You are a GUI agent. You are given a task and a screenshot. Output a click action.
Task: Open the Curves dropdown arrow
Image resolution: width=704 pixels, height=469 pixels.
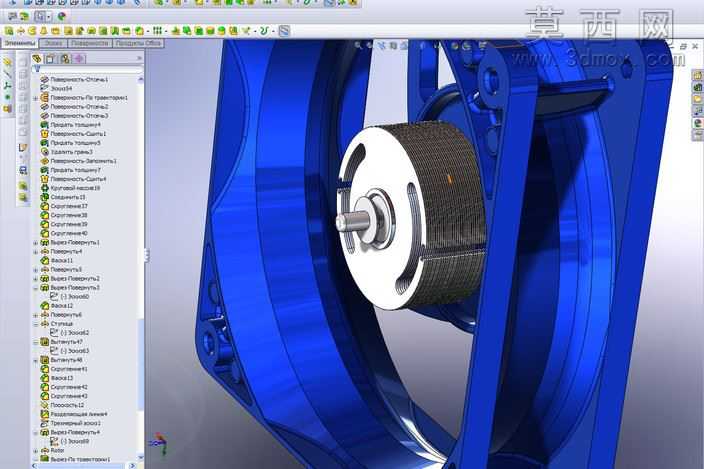(273, 31)
